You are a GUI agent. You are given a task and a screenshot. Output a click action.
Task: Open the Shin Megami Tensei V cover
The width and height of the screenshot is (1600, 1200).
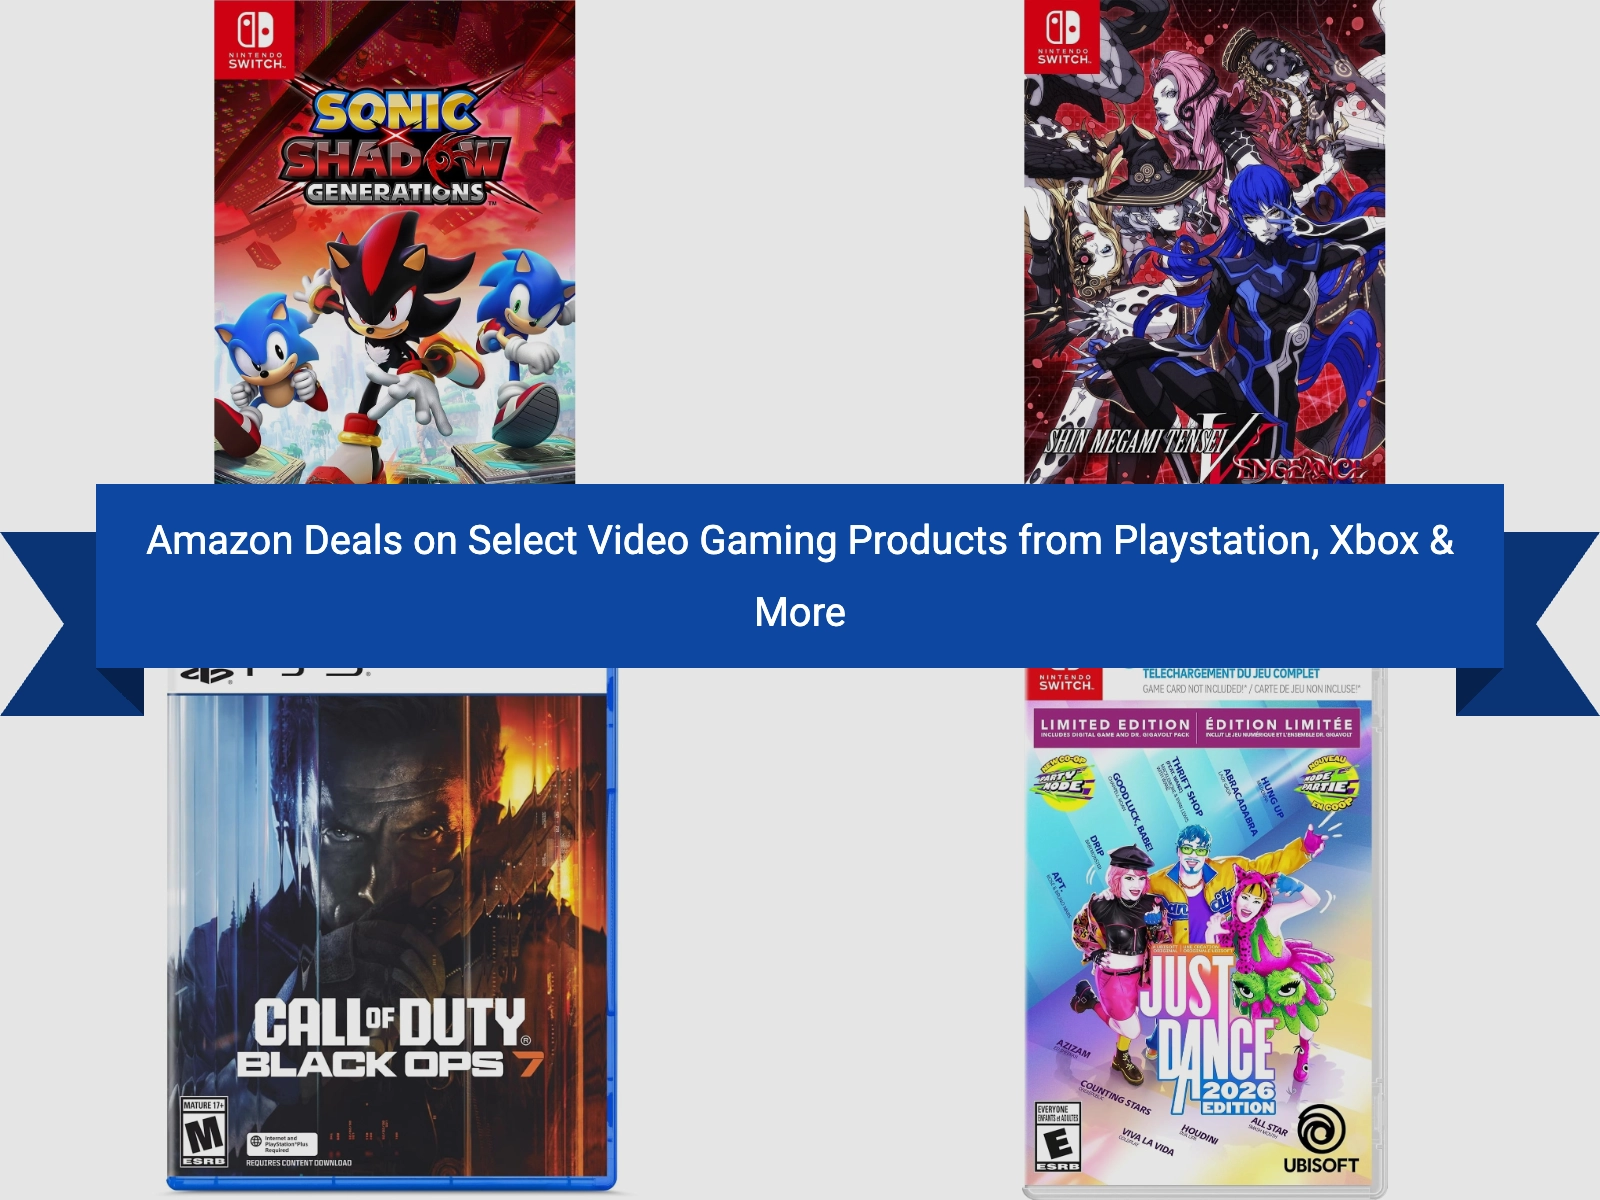click(x=1204, y=242)
